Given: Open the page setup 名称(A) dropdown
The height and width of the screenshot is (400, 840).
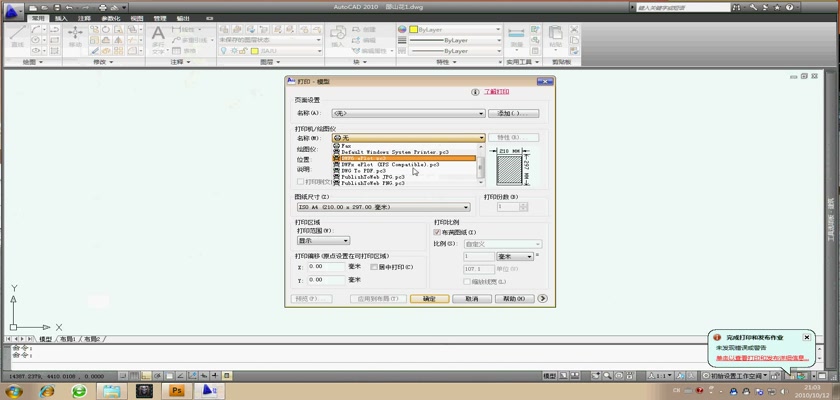Looking at the screenshot, I should click(408, 114).
